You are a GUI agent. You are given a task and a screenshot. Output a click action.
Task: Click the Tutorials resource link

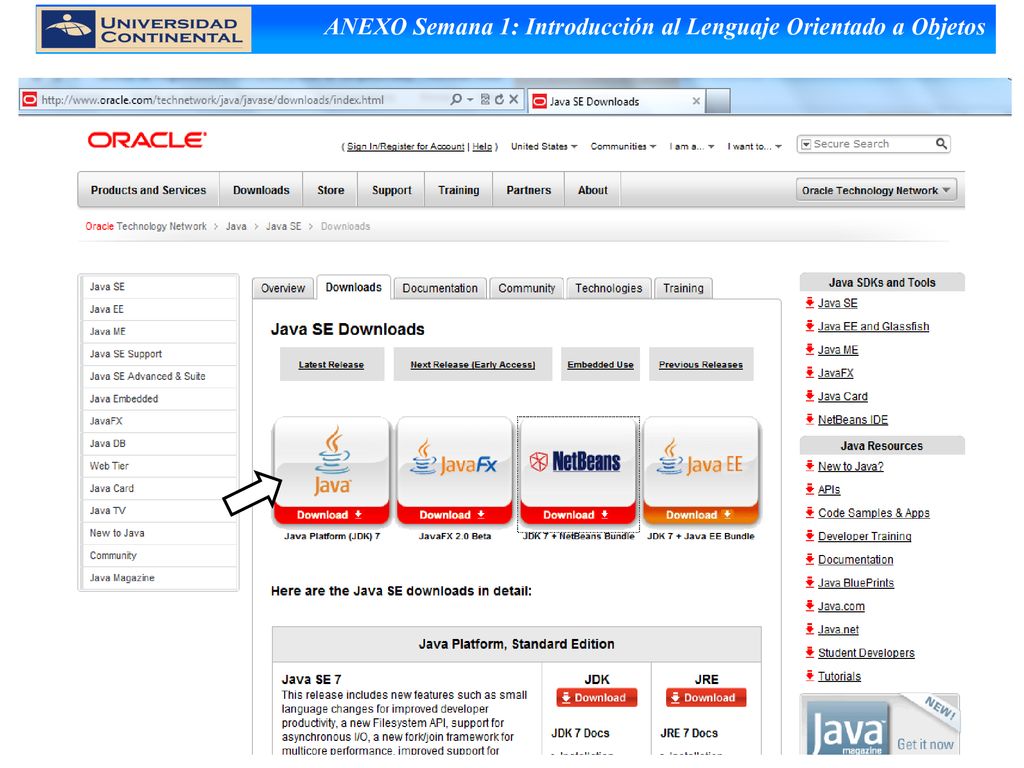tap(839, 676)
